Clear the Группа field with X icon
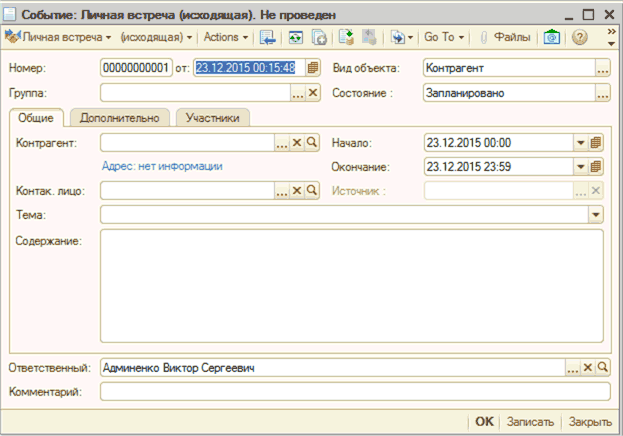Screen dimensions: 623x436 312,93
